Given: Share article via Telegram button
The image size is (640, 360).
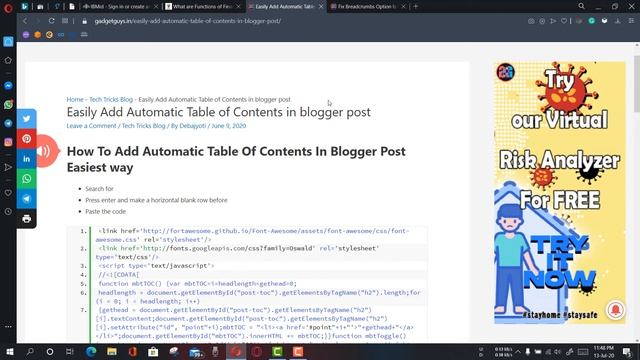Looking at the screenshot, I should [x=27, y=199].
